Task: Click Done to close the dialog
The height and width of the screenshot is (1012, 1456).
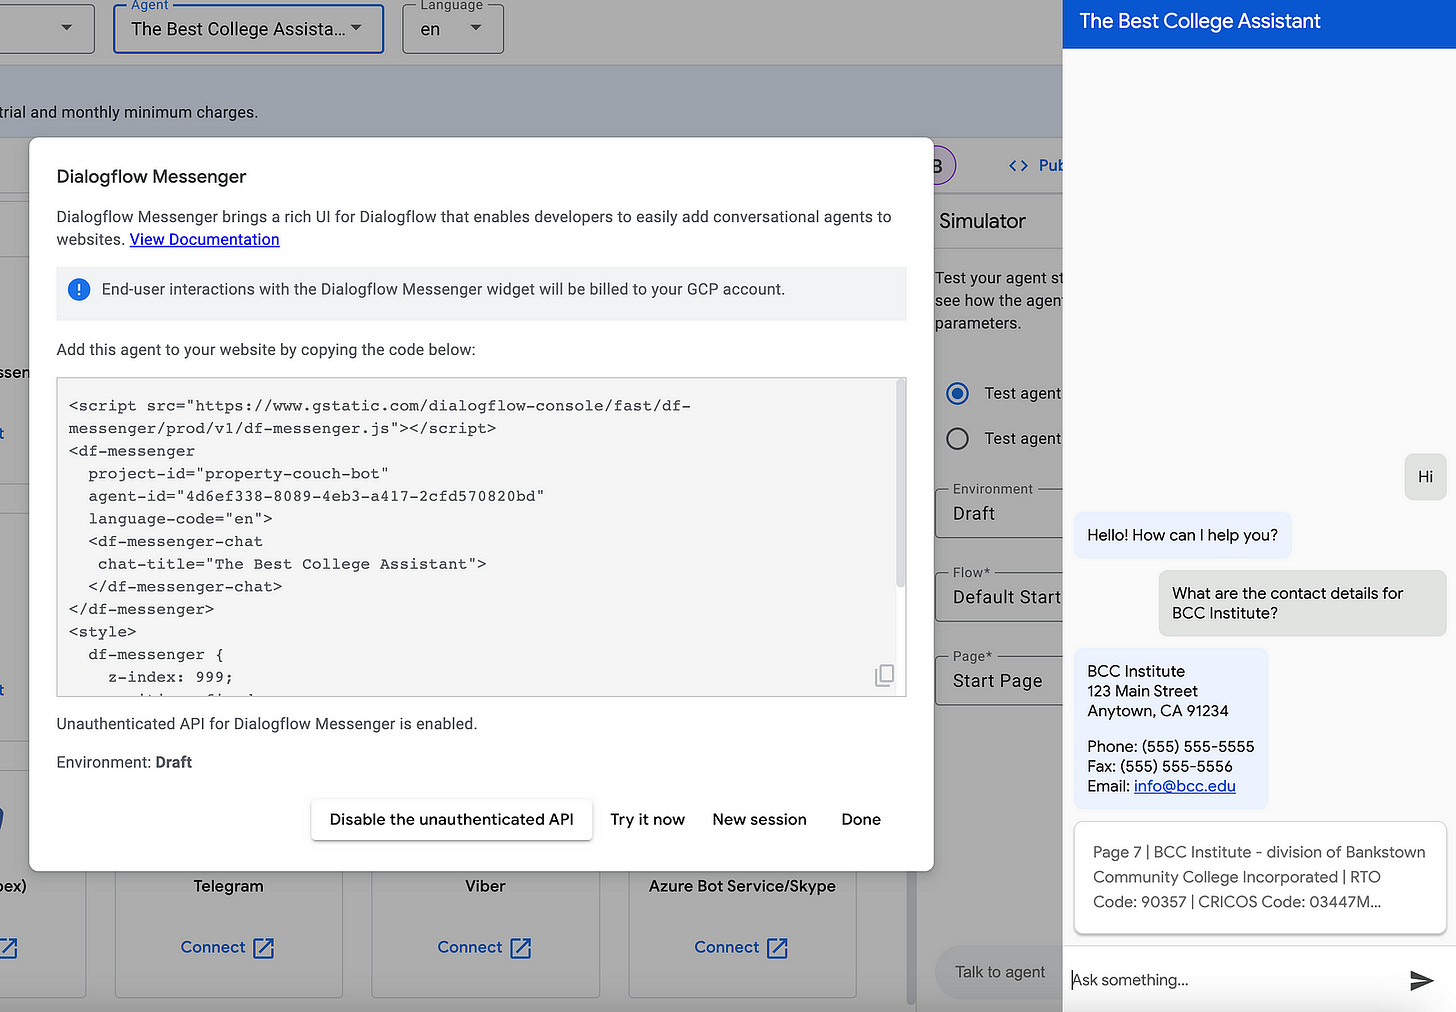Action: point(861,820)
